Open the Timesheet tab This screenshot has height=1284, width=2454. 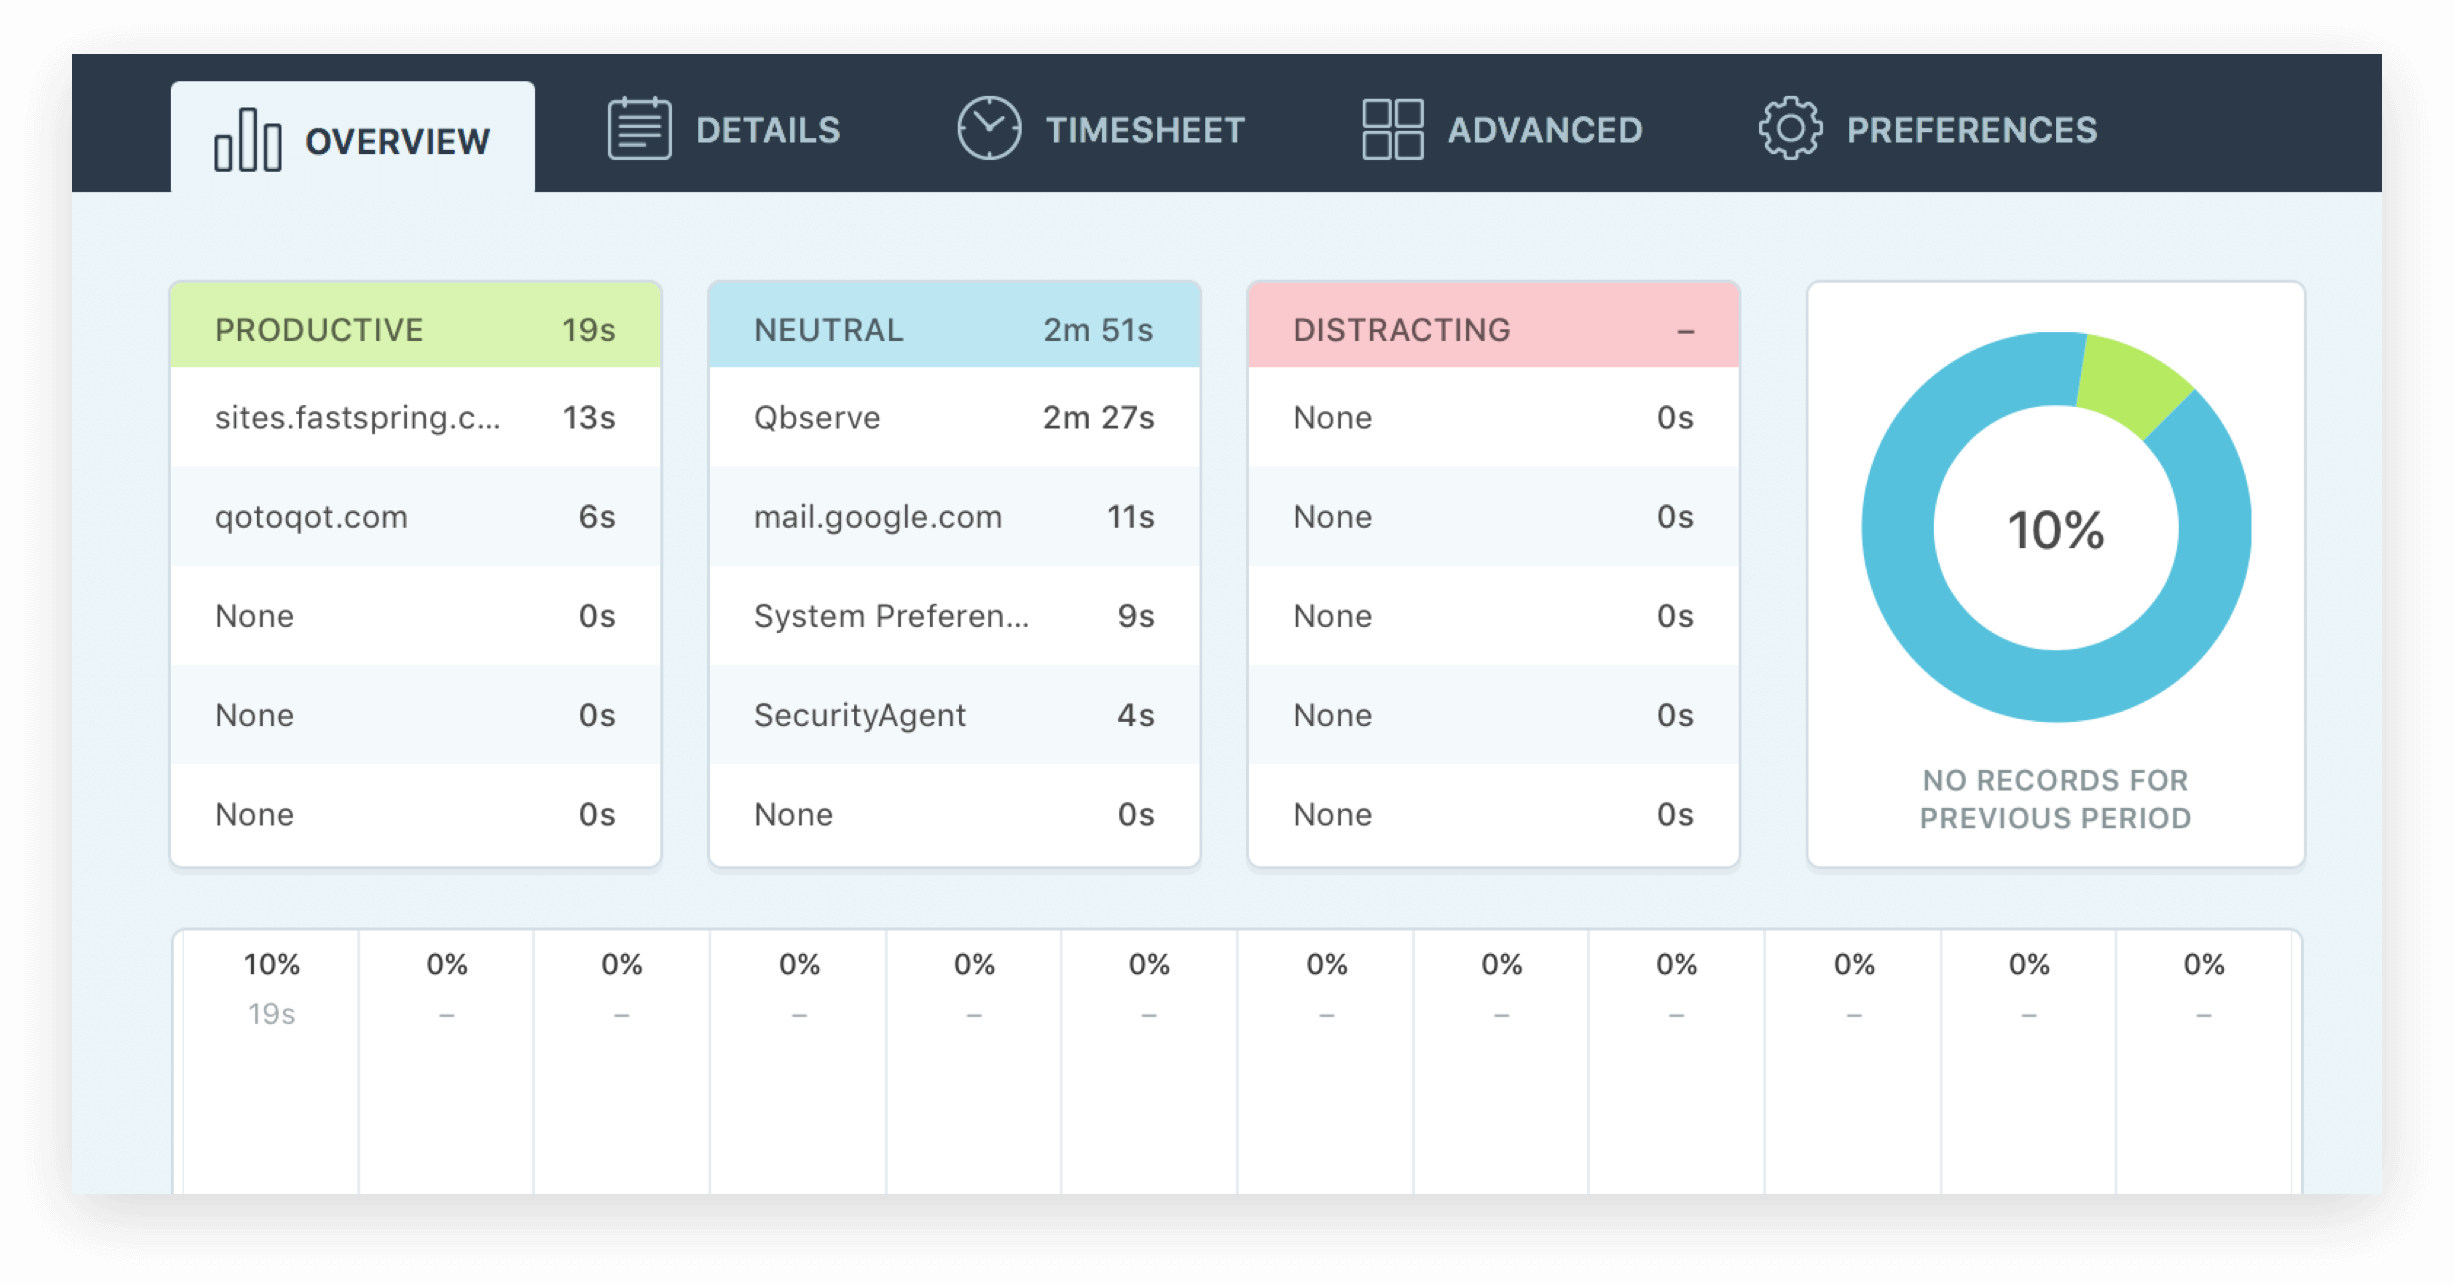[1146, 129]
